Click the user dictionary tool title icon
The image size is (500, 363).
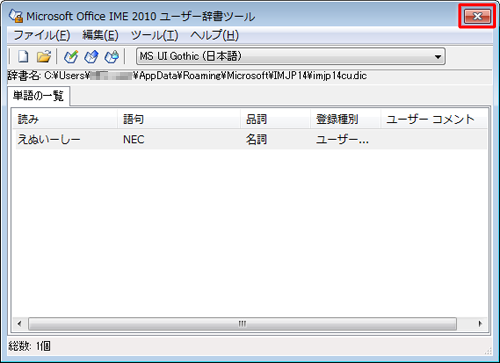(x=16, y=16)
